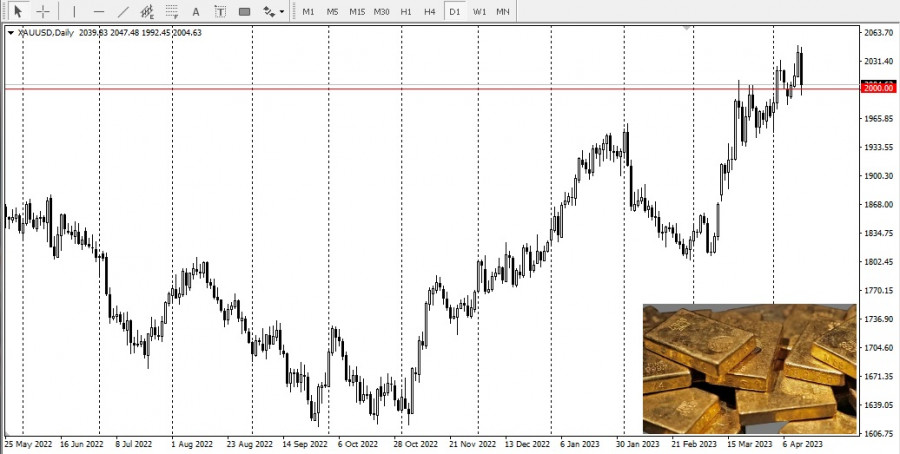Select the red horizontal line at 2000
This screenshot has width=900, height=454.
[x=433, y=89]
